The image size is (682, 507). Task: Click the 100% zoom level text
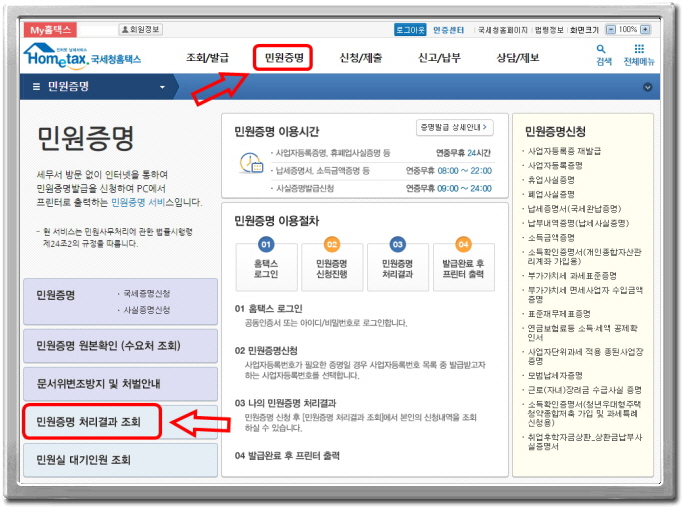[x=628, y=30]
